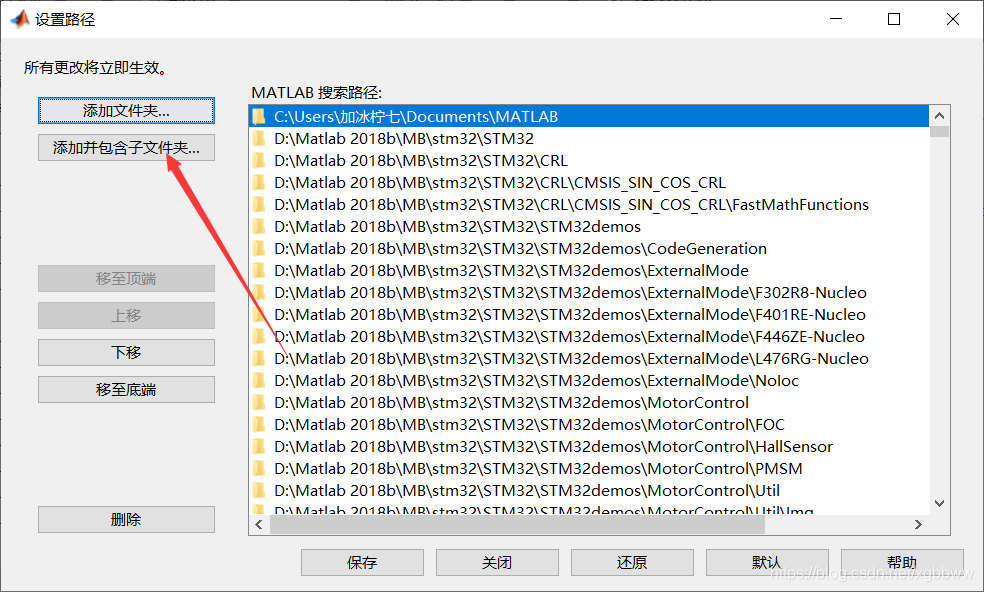This screenshot has height=592, width=984.
Task: Click the horizontal scrollbar thumb
Action: coord(517,524)
